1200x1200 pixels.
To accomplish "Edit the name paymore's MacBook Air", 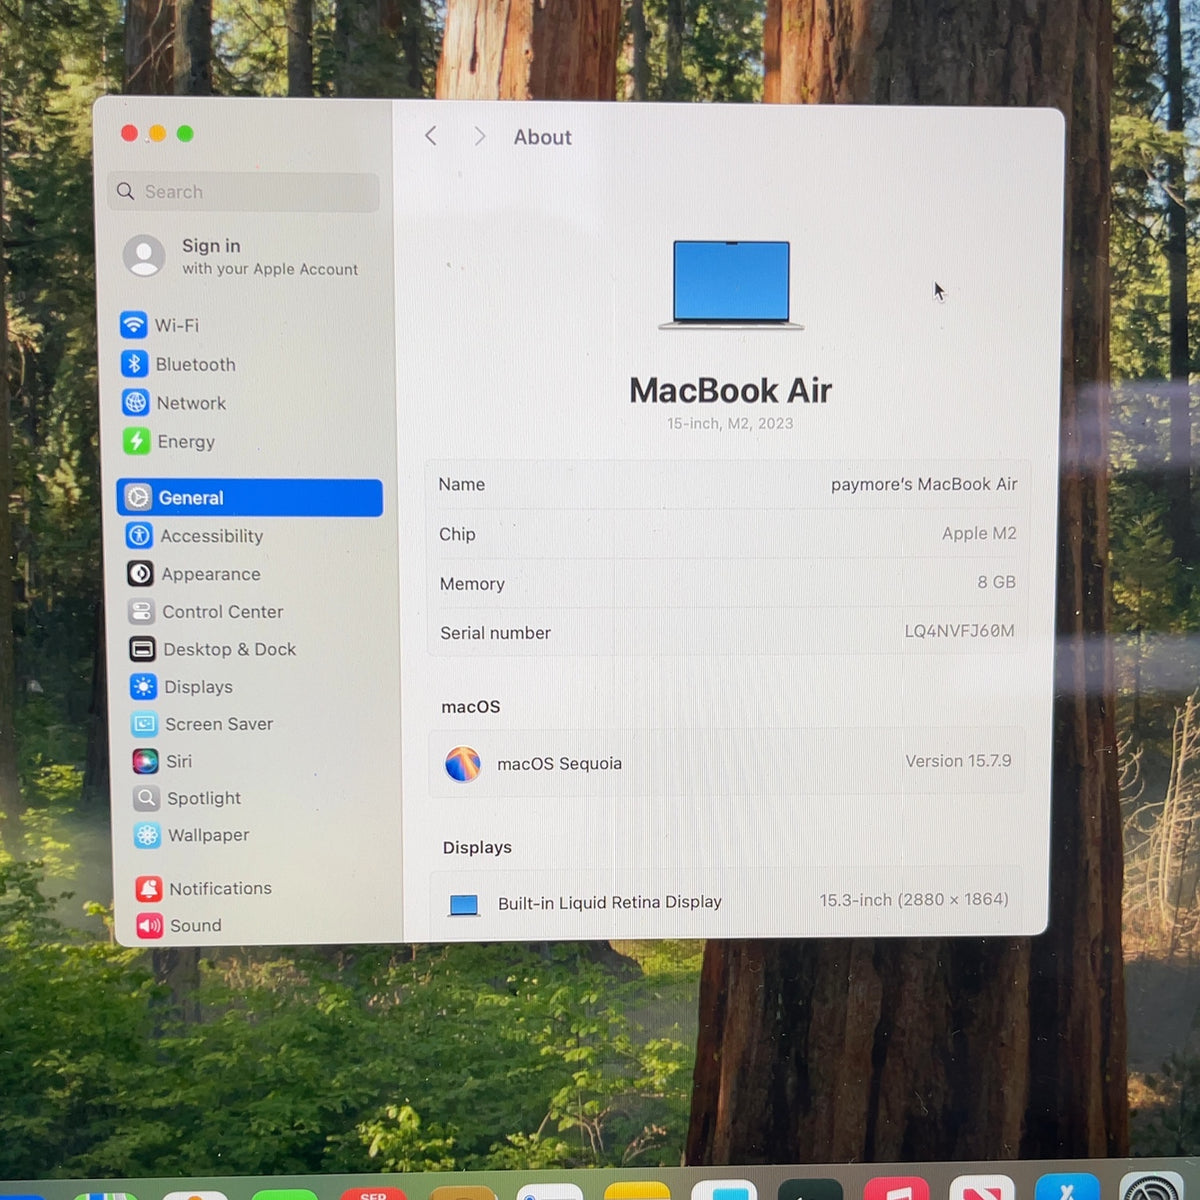I will pyautogui.click(x=924, y=484).
